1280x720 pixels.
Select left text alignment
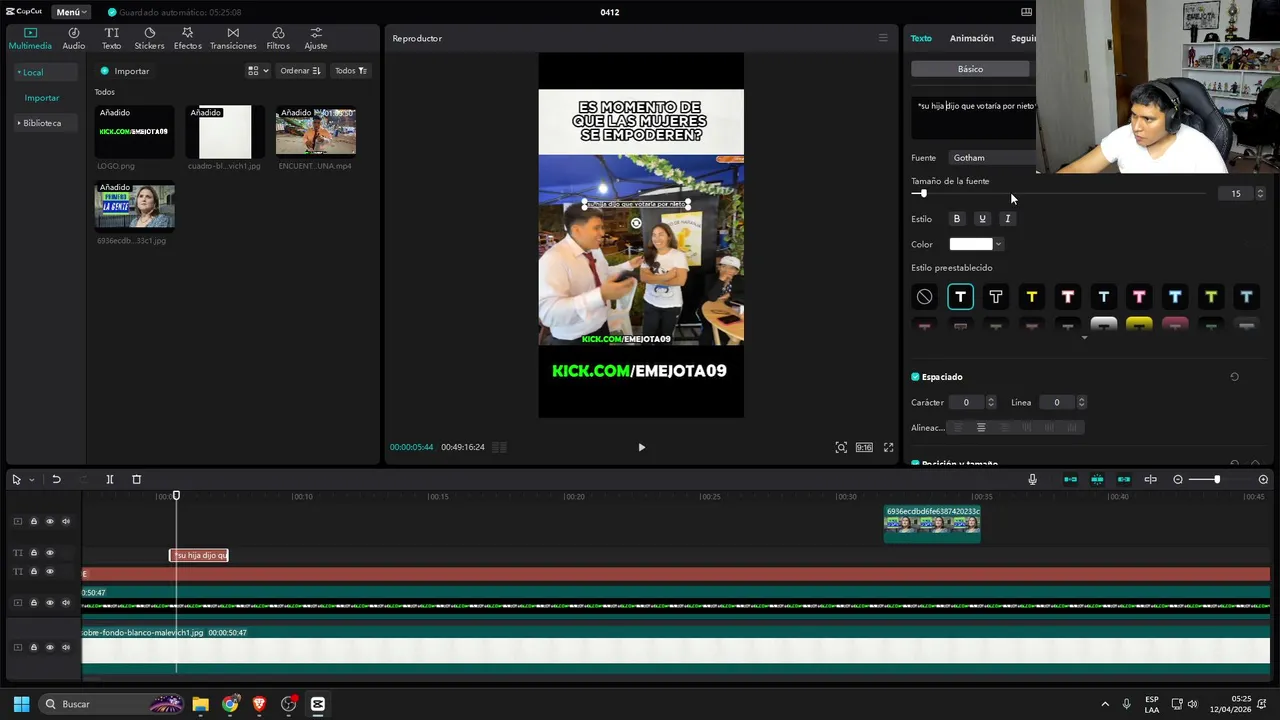click(957, 428)
